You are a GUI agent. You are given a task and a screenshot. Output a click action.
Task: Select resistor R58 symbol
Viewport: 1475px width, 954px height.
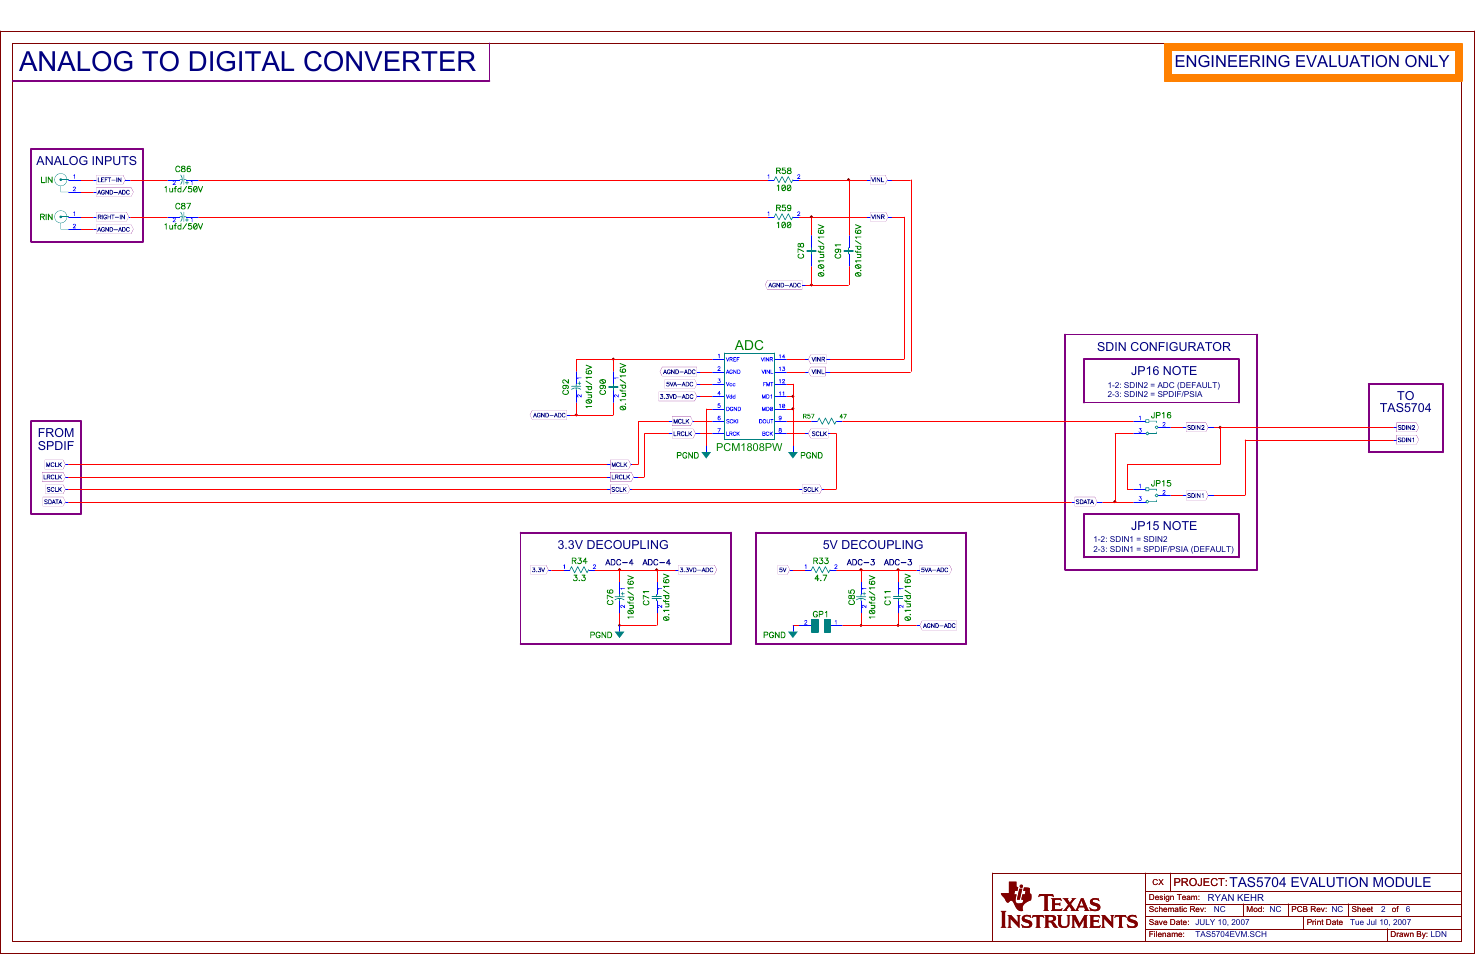point(783,180)
